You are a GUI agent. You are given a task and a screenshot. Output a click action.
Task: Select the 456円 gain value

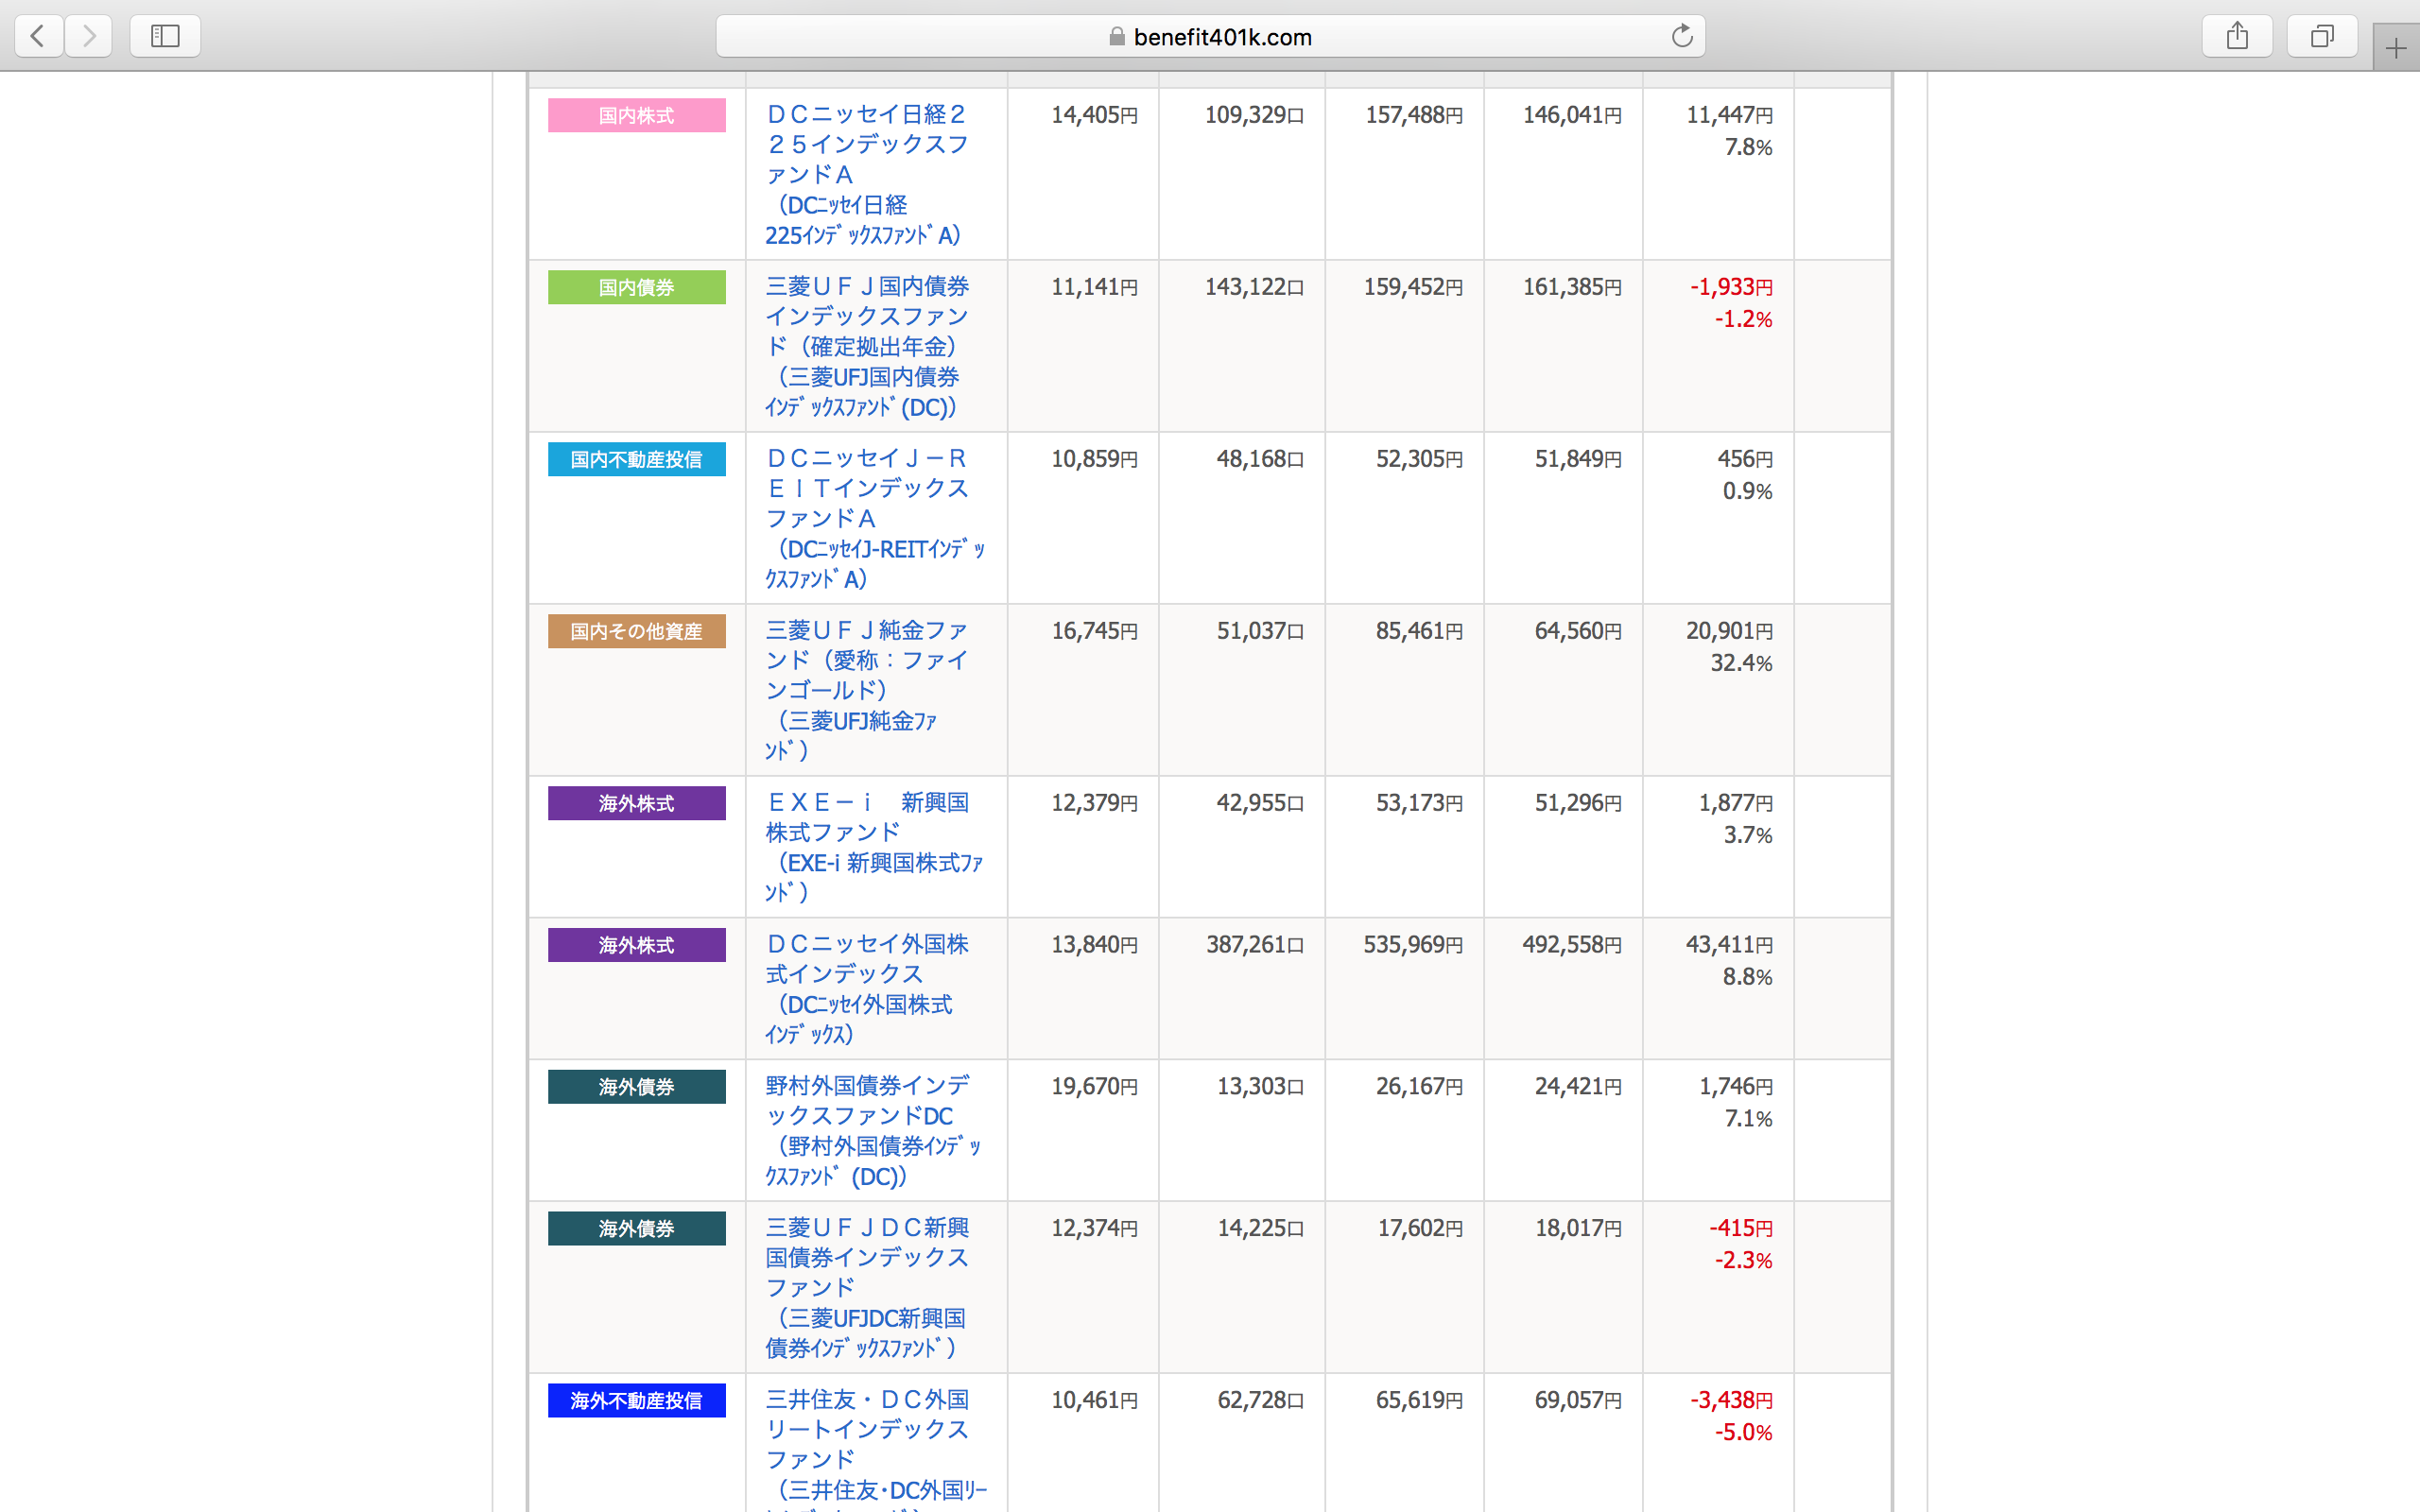click(x=1745, y=459)
